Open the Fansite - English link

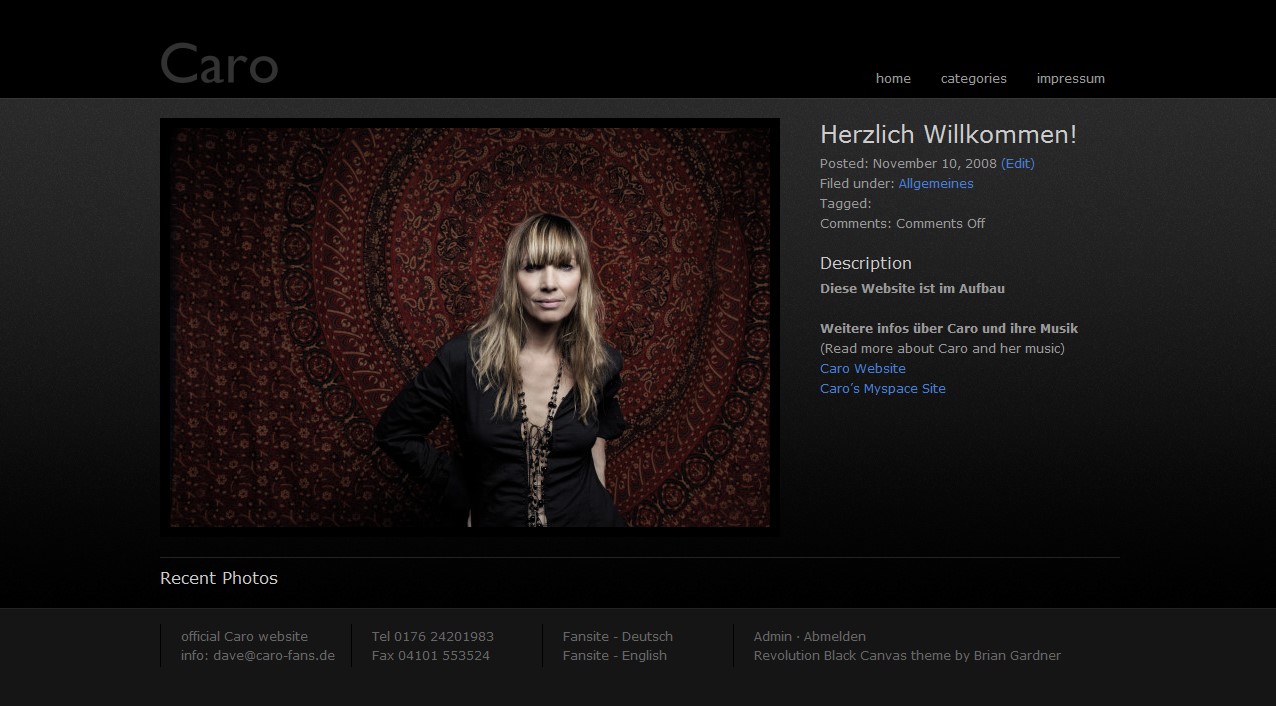614,656
